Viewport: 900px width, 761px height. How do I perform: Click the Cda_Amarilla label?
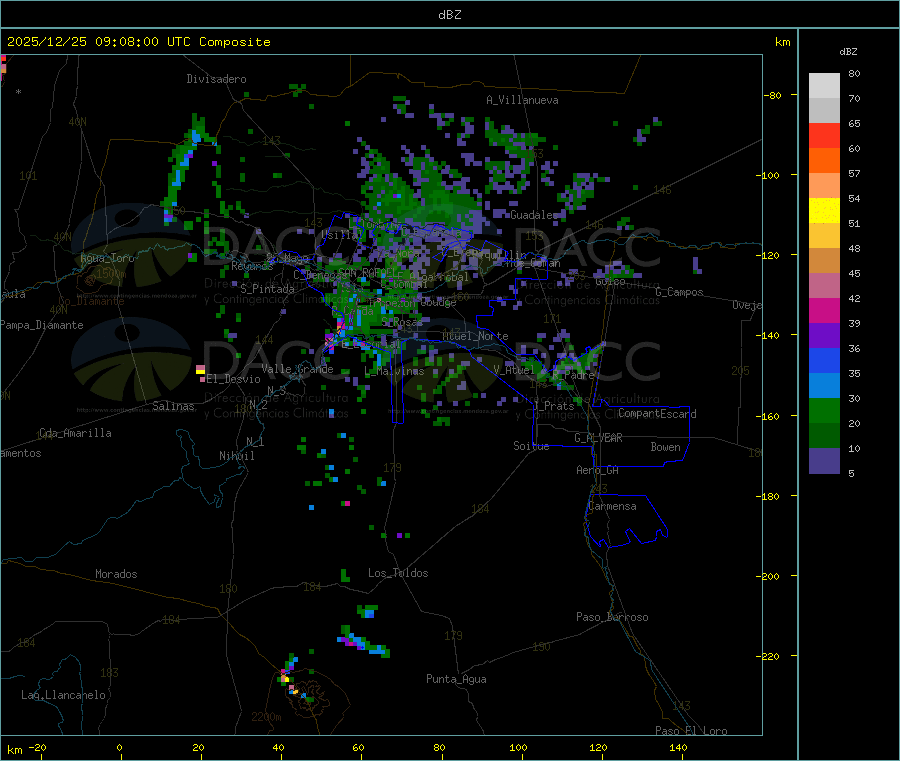pyautogui.click(x=75, y=433)
